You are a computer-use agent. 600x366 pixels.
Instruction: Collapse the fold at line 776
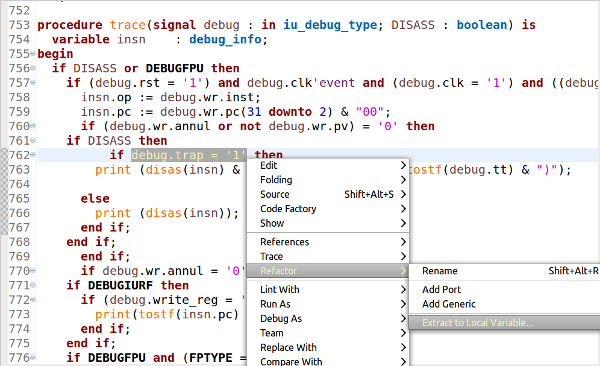pyautogui.click(x=33, y=358)
